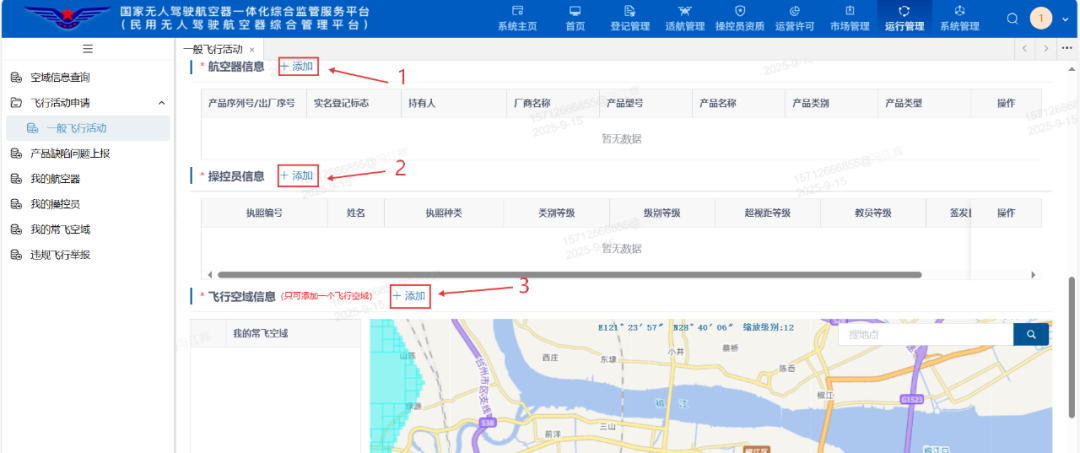This screenshot has width=1080, height=453.
Task: Close the 一般飞行活动 tab
Action: 252,50
